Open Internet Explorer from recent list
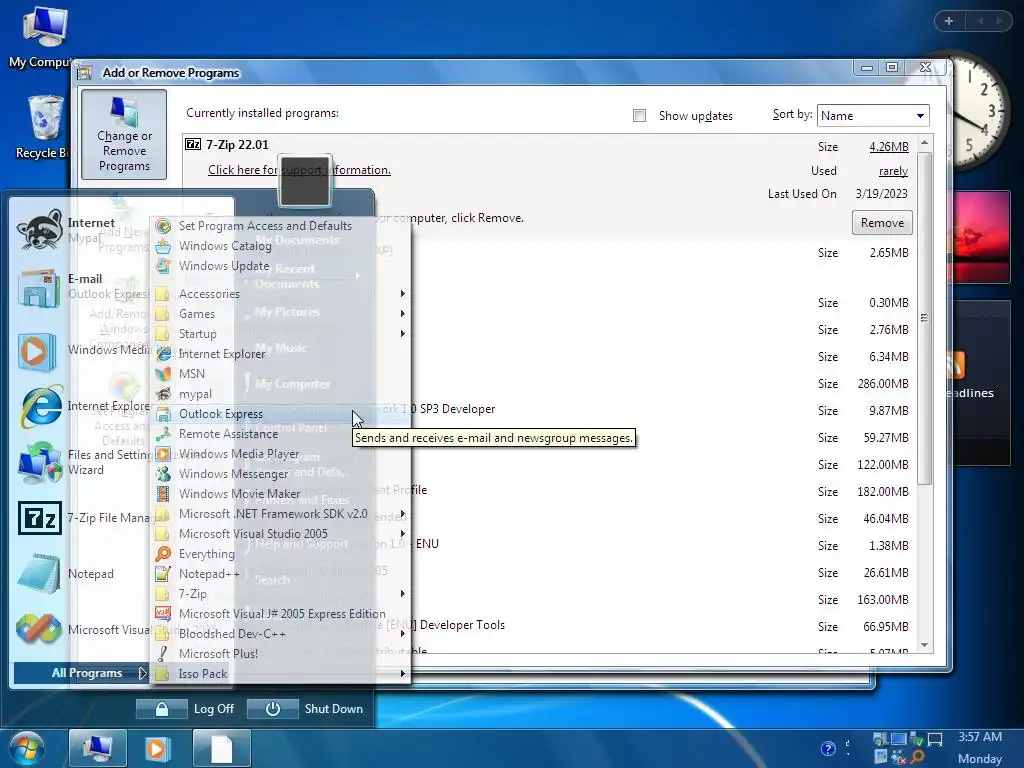Screen dimensions: 1024x768 [40, 406]
